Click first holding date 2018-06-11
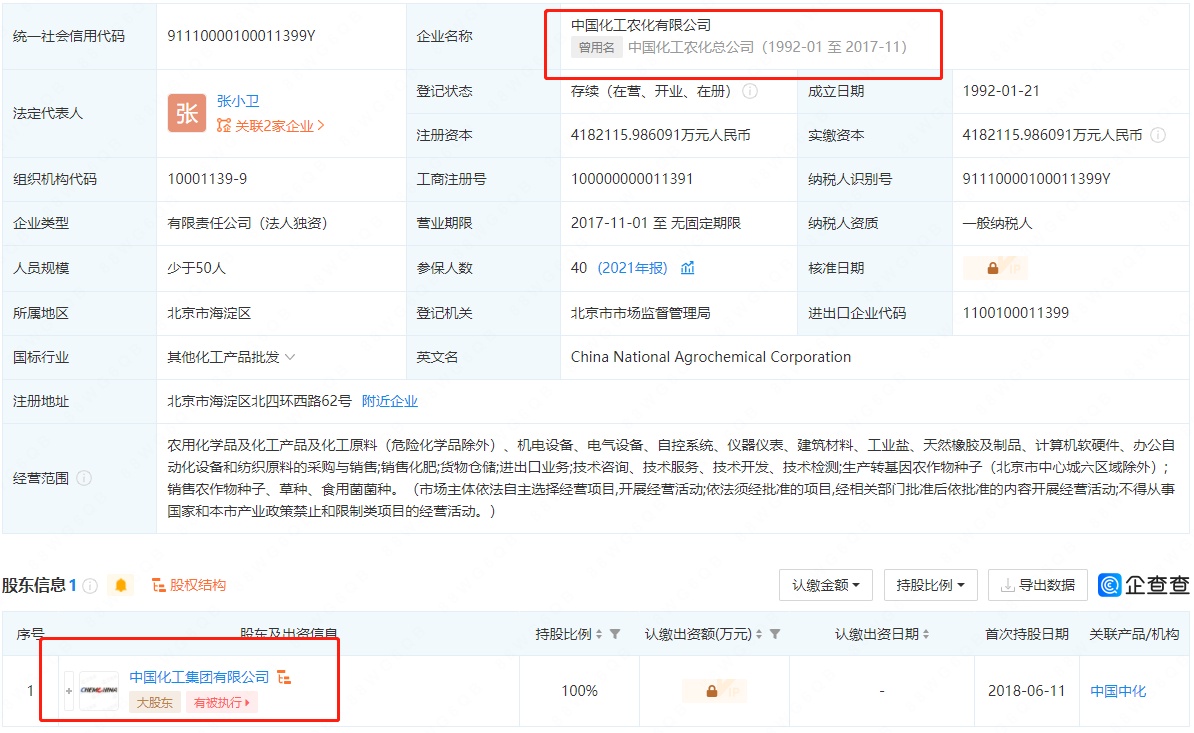Screen dimensions: 1194x733 tap(1026, 691)
